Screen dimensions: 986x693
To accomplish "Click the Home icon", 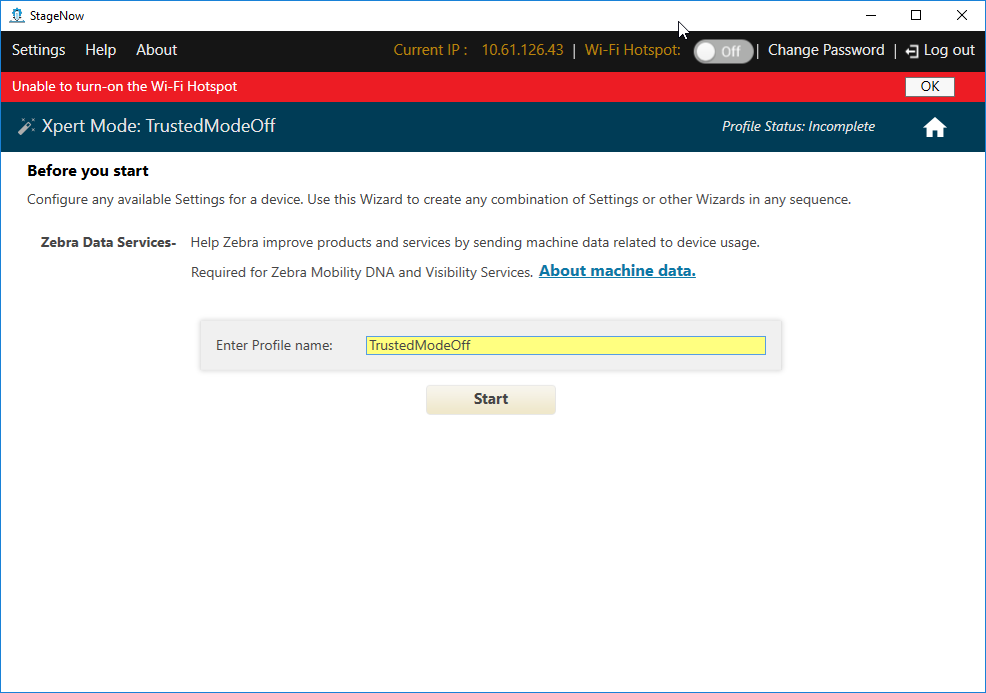I will (x=934, y=127).
